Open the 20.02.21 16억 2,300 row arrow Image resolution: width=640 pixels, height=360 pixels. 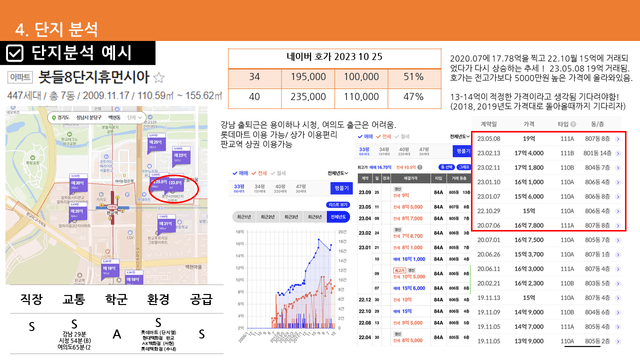point(618,283)
